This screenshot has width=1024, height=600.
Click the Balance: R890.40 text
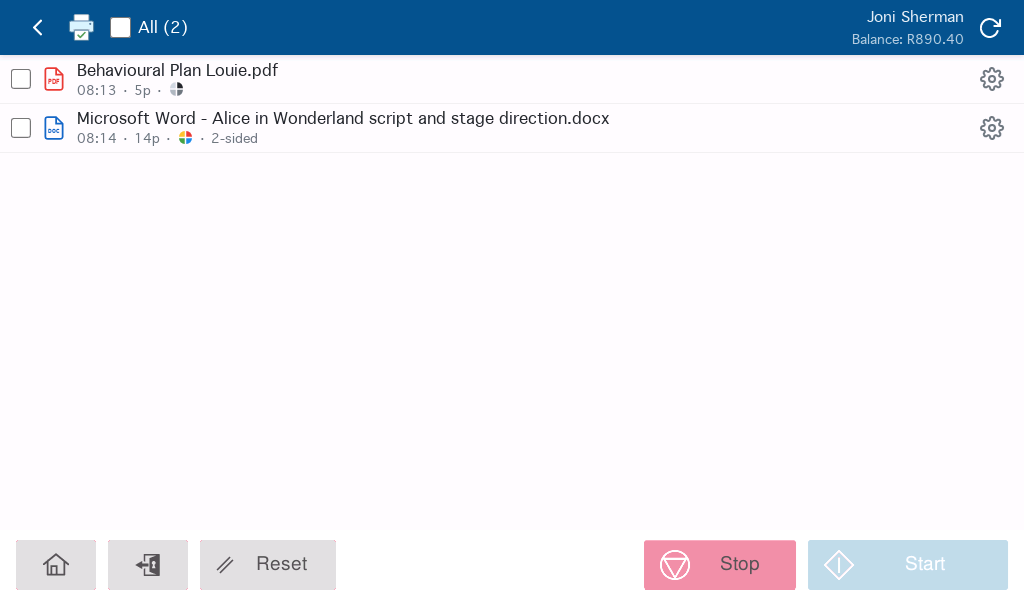tap(907, 39)
